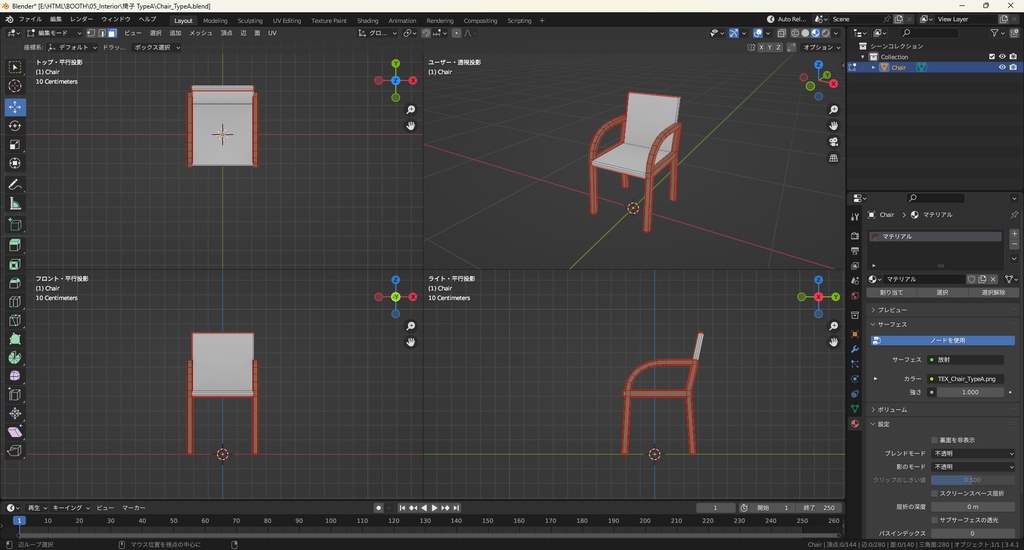Activate the 3D Cursor tool

15,86
